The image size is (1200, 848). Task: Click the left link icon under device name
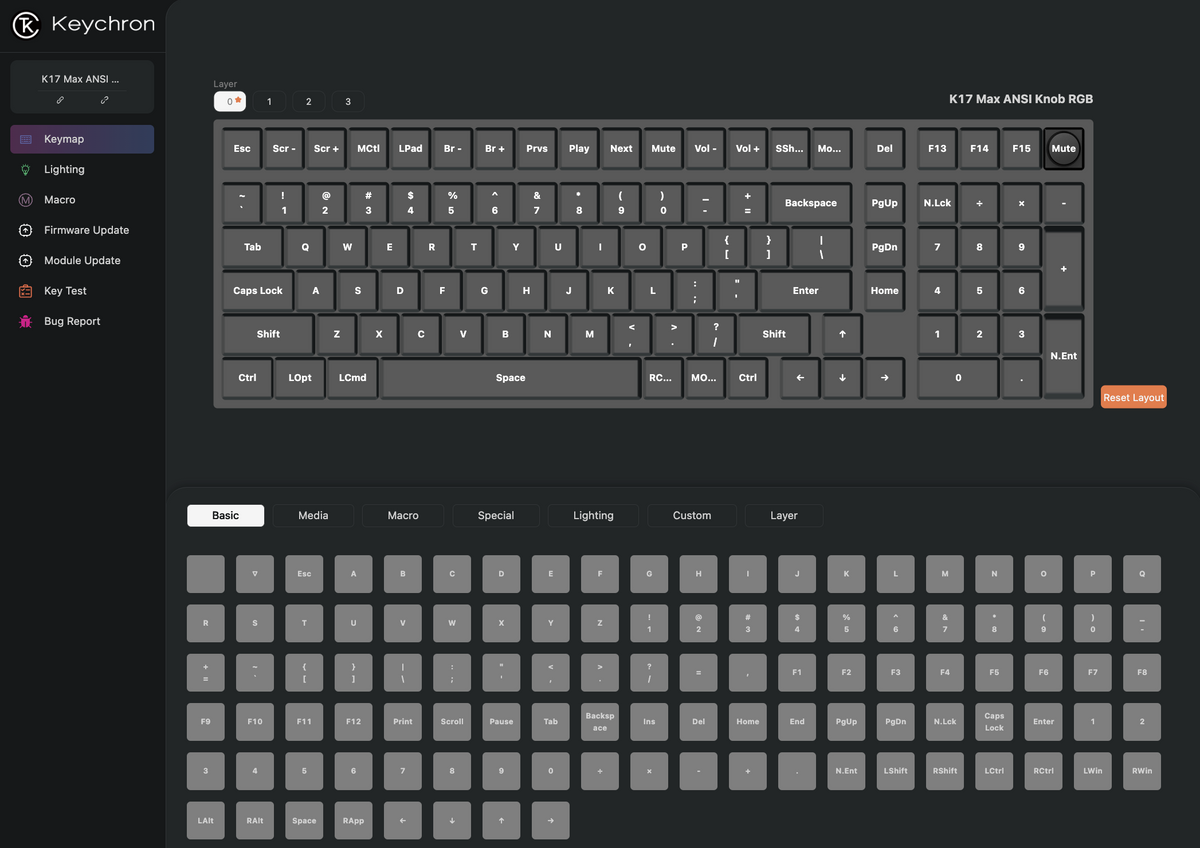(x=59, y=100)
